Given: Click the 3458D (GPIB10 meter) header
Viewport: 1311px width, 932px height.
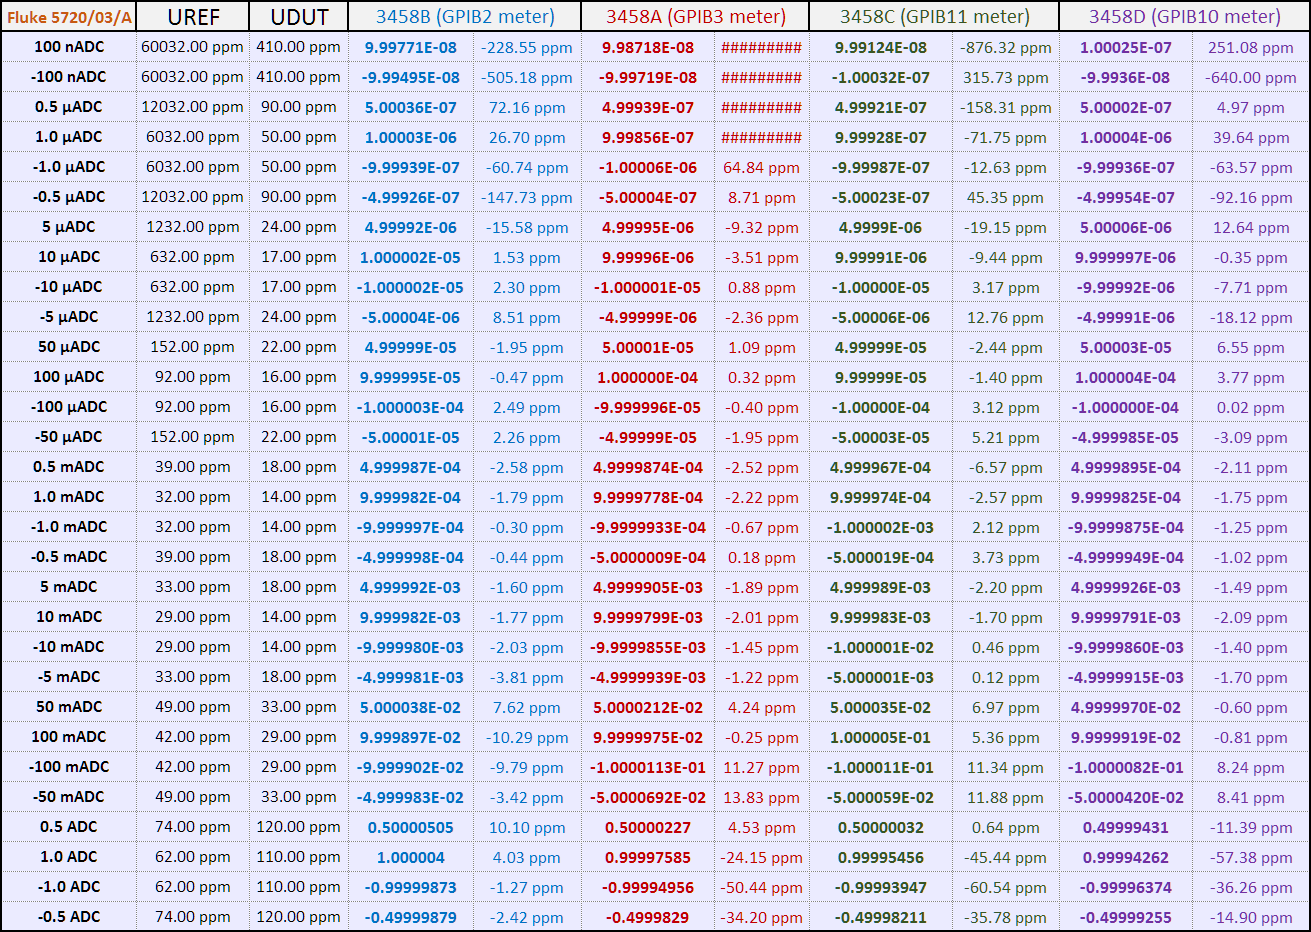Looking at the screenshot, I should point(1184,17).
